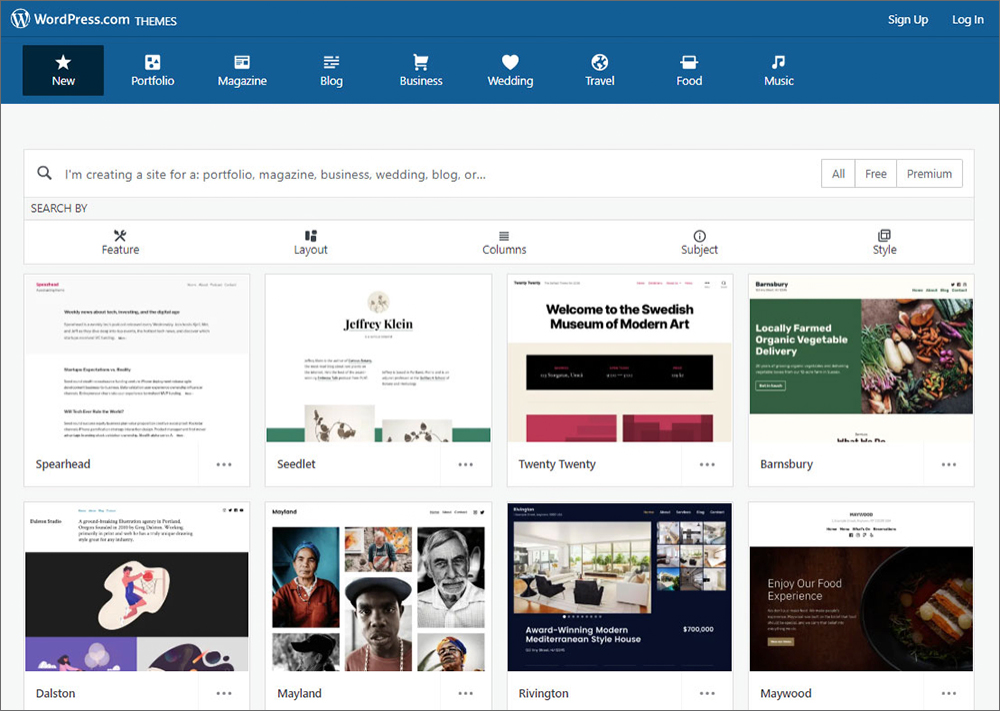The width and height of the screenshot is (1000, 711).
Task: Click the Sign Up link
Action: 908,20
